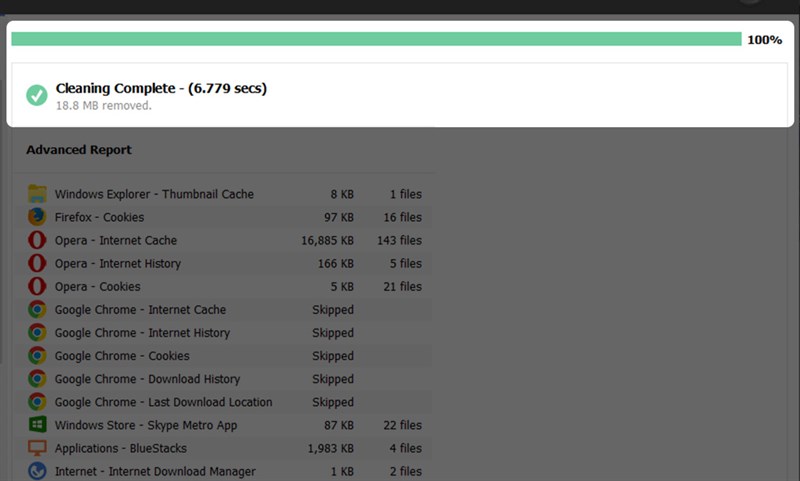Select the Firefox - Cookies row label
This screenshot has width=800, height=481.
coord(99,217)
